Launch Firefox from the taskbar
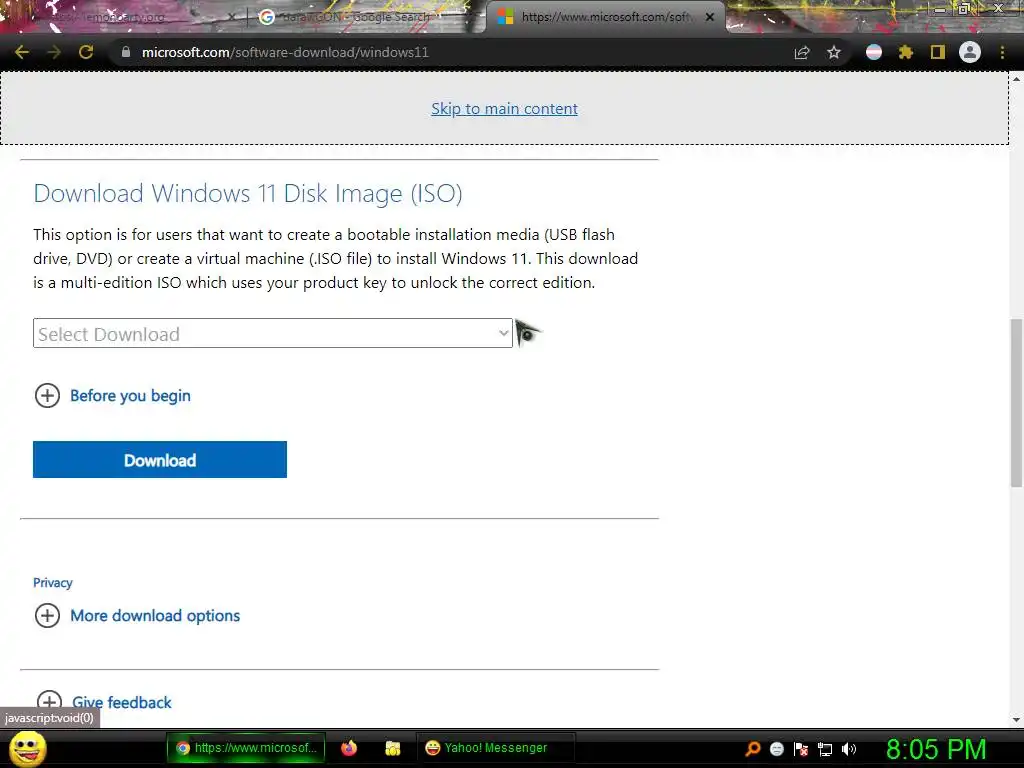Screen dimensions: 1024x768 349,748
